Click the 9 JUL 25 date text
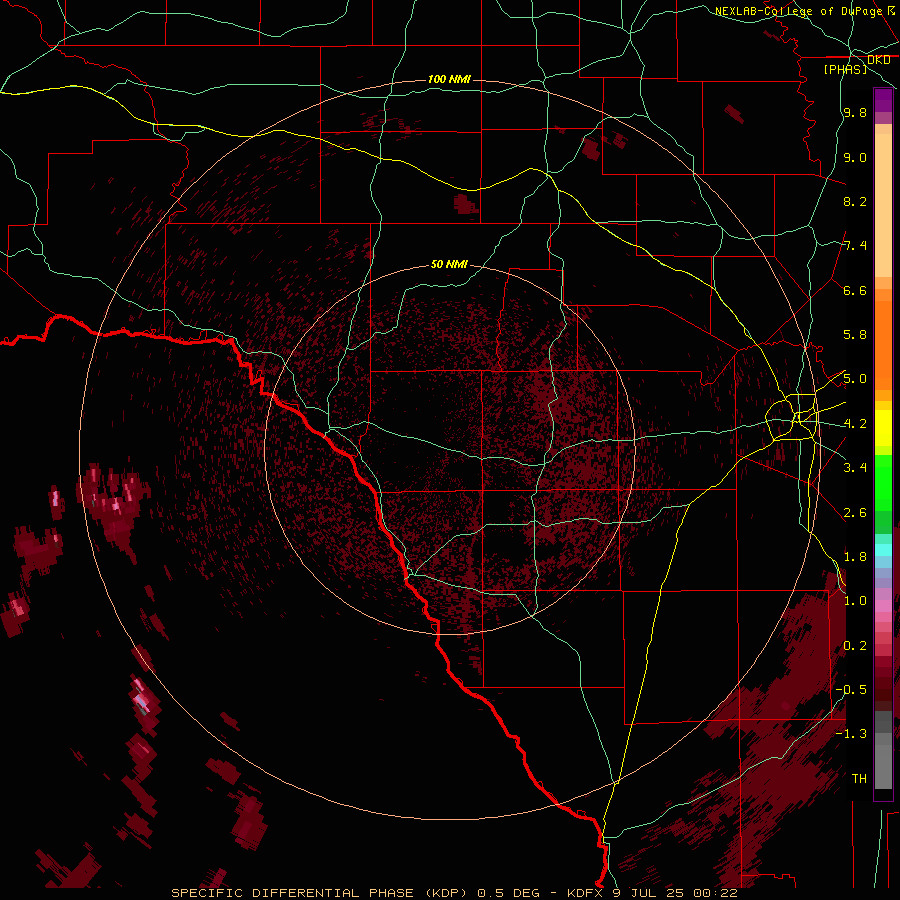Viewport: 900px width, 900px height. [649, 893]
